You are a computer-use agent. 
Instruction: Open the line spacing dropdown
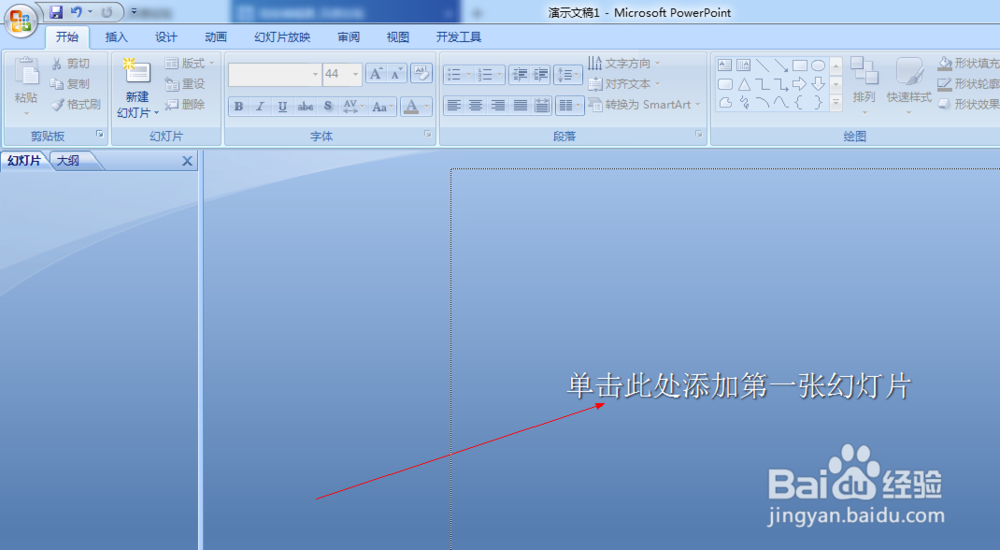pos(568,75)
